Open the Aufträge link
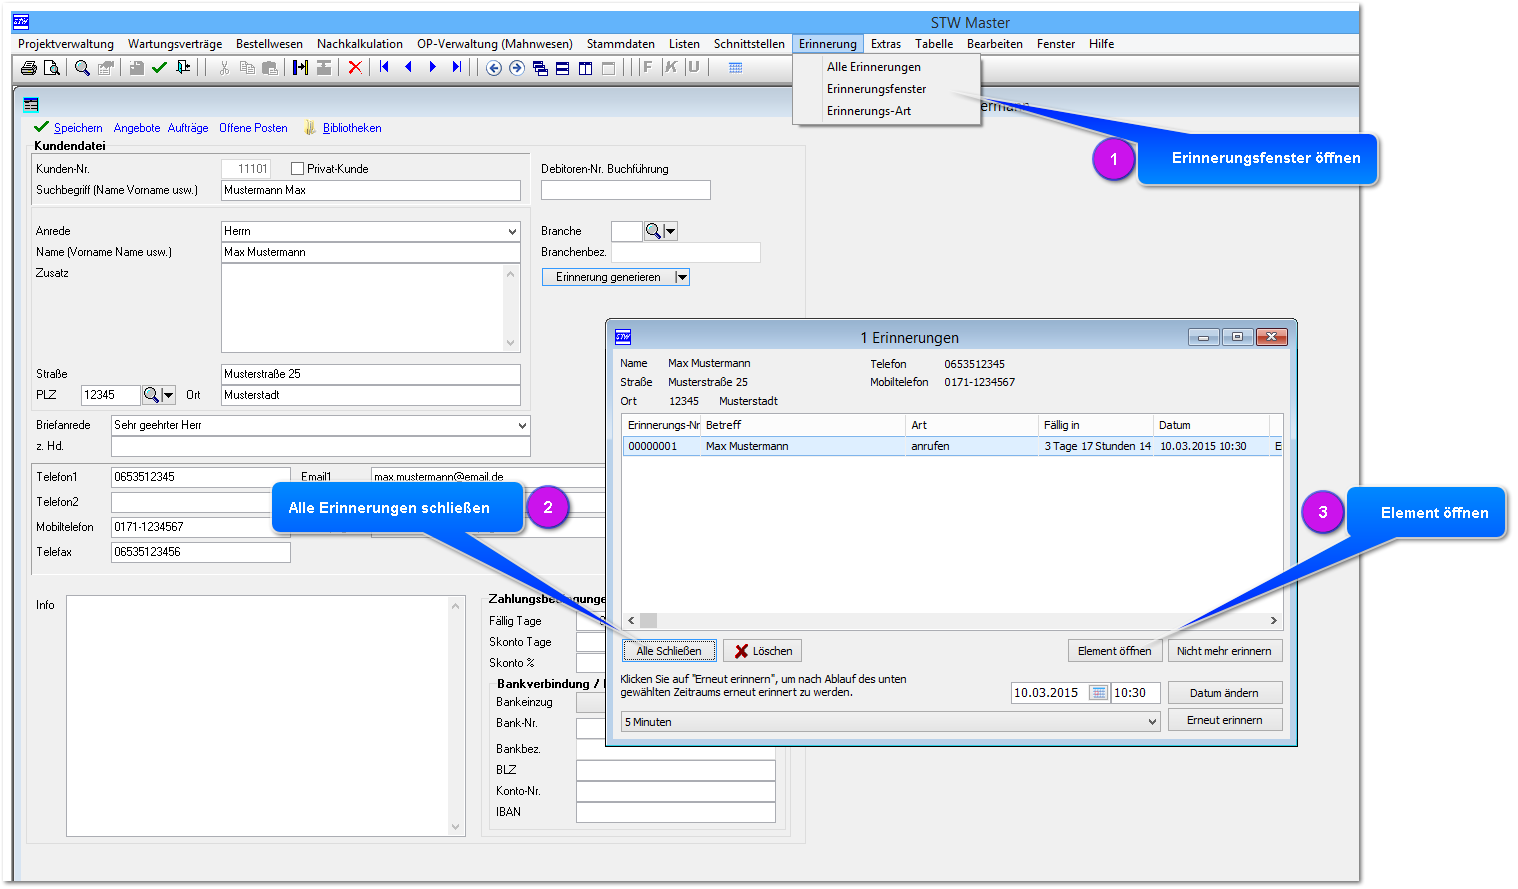 pos(188,128)
